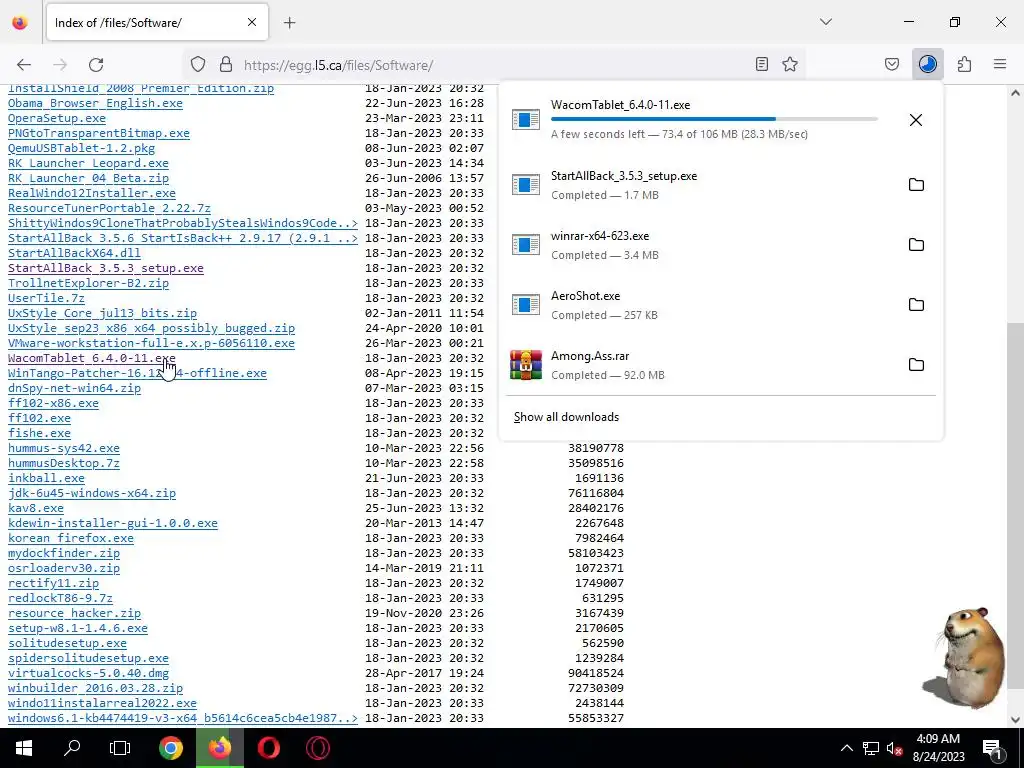Download dnSpy-net-win64.zip
The width and height of the screenshot is (1024, 768).
pyautogui.click(x=74, y=389)
